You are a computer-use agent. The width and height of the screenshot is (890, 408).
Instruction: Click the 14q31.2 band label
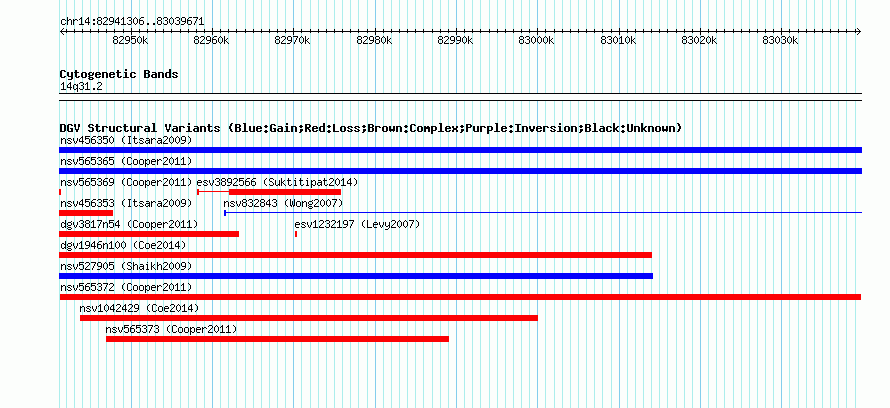[x=81, y=87]
